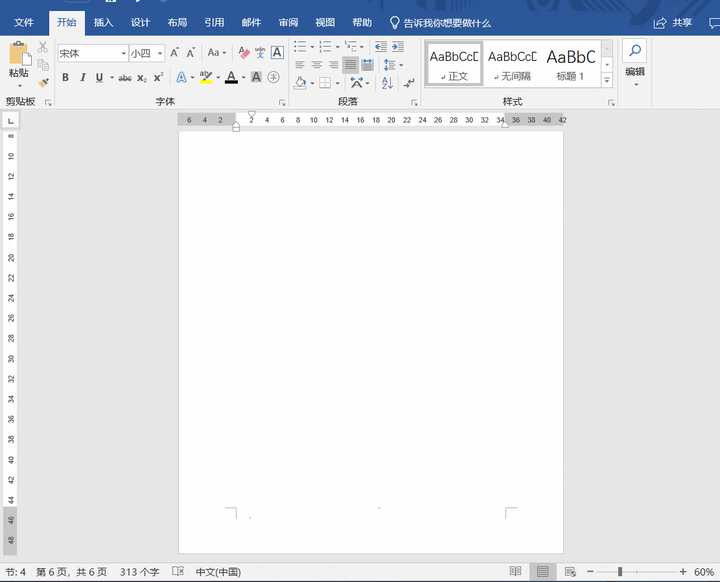
Task: Align text to the right
Action: (333, 65)
